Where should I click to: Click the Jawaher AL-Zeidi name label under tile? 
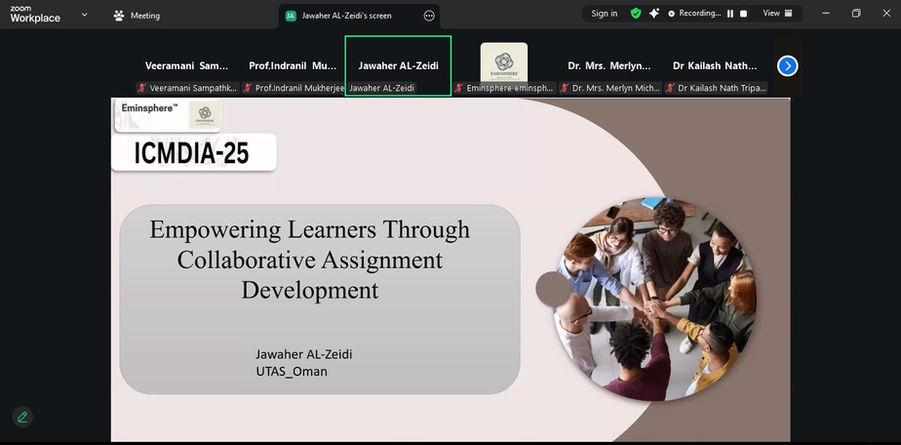(x=382, y=88)
